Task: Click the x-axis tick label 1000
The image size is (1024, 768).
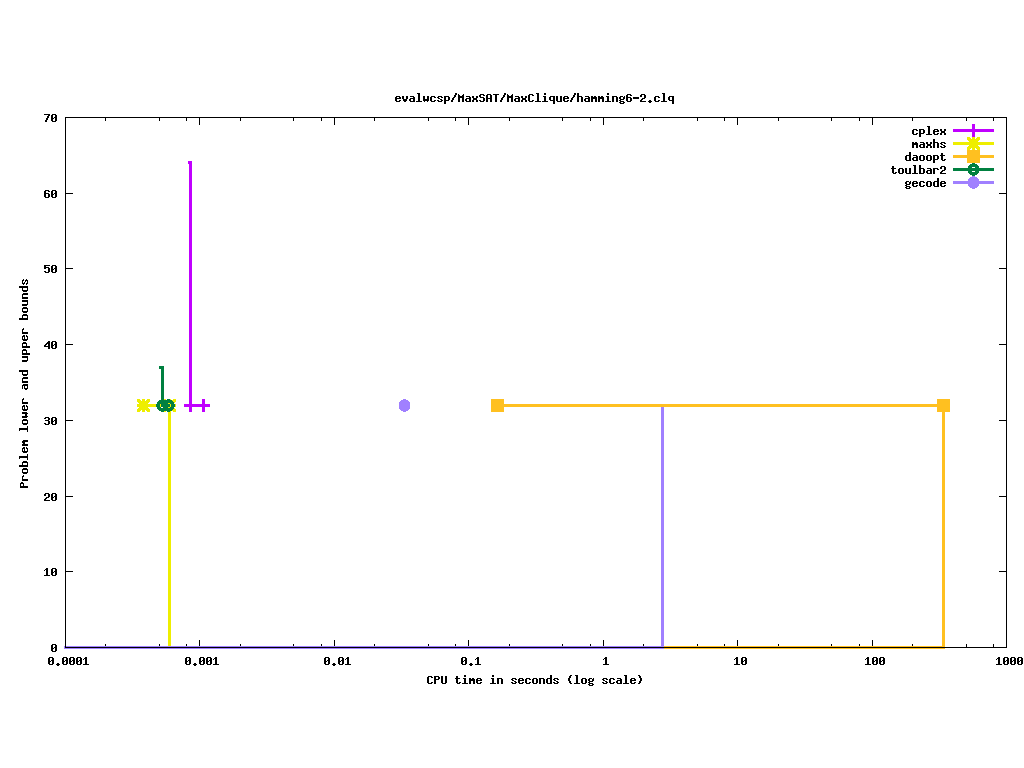Action: click(1006, 662)
